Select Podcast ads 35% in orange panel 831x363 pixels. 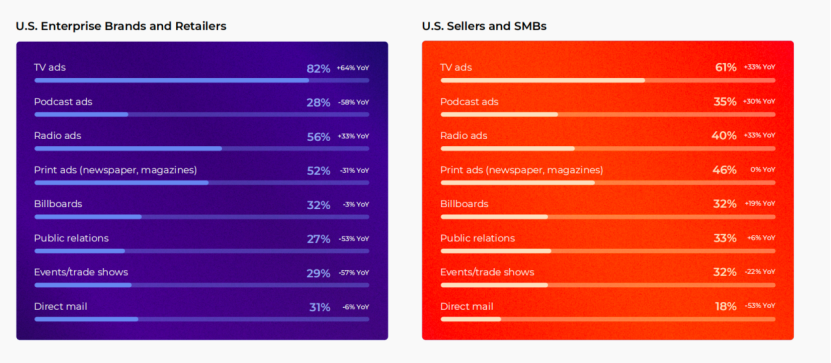[x=725, y=102]
